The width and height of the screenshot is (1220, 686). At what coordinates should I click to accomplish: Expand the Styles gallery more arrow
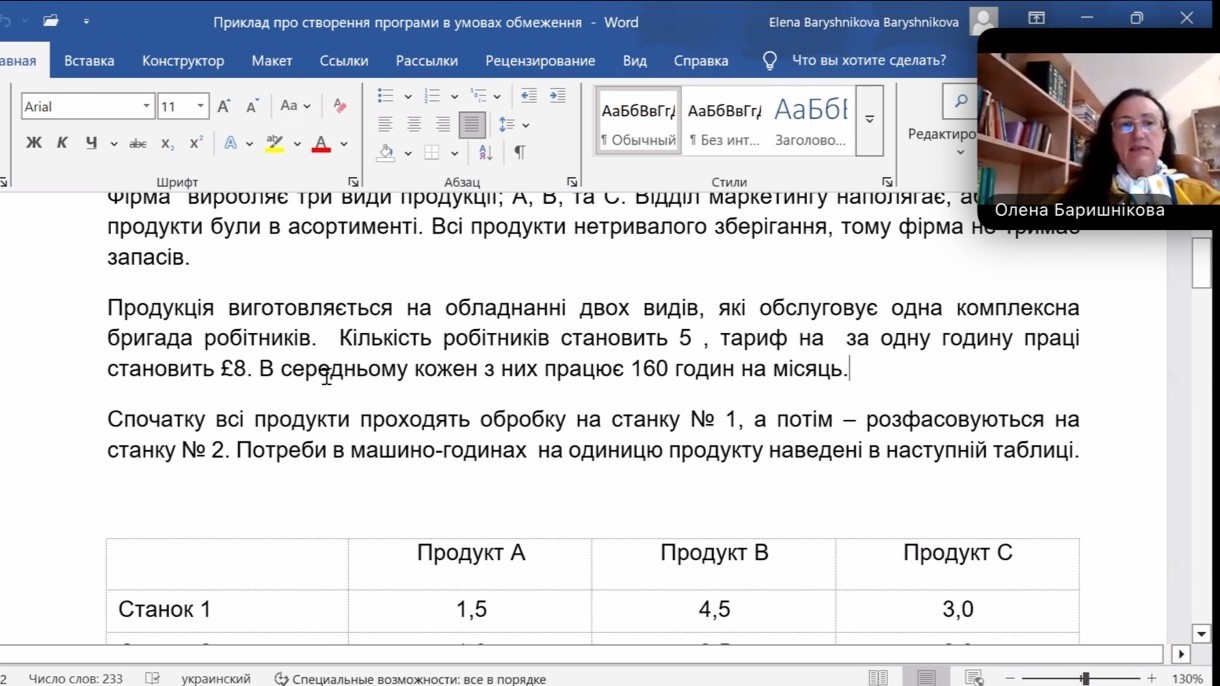coord(869,120)
